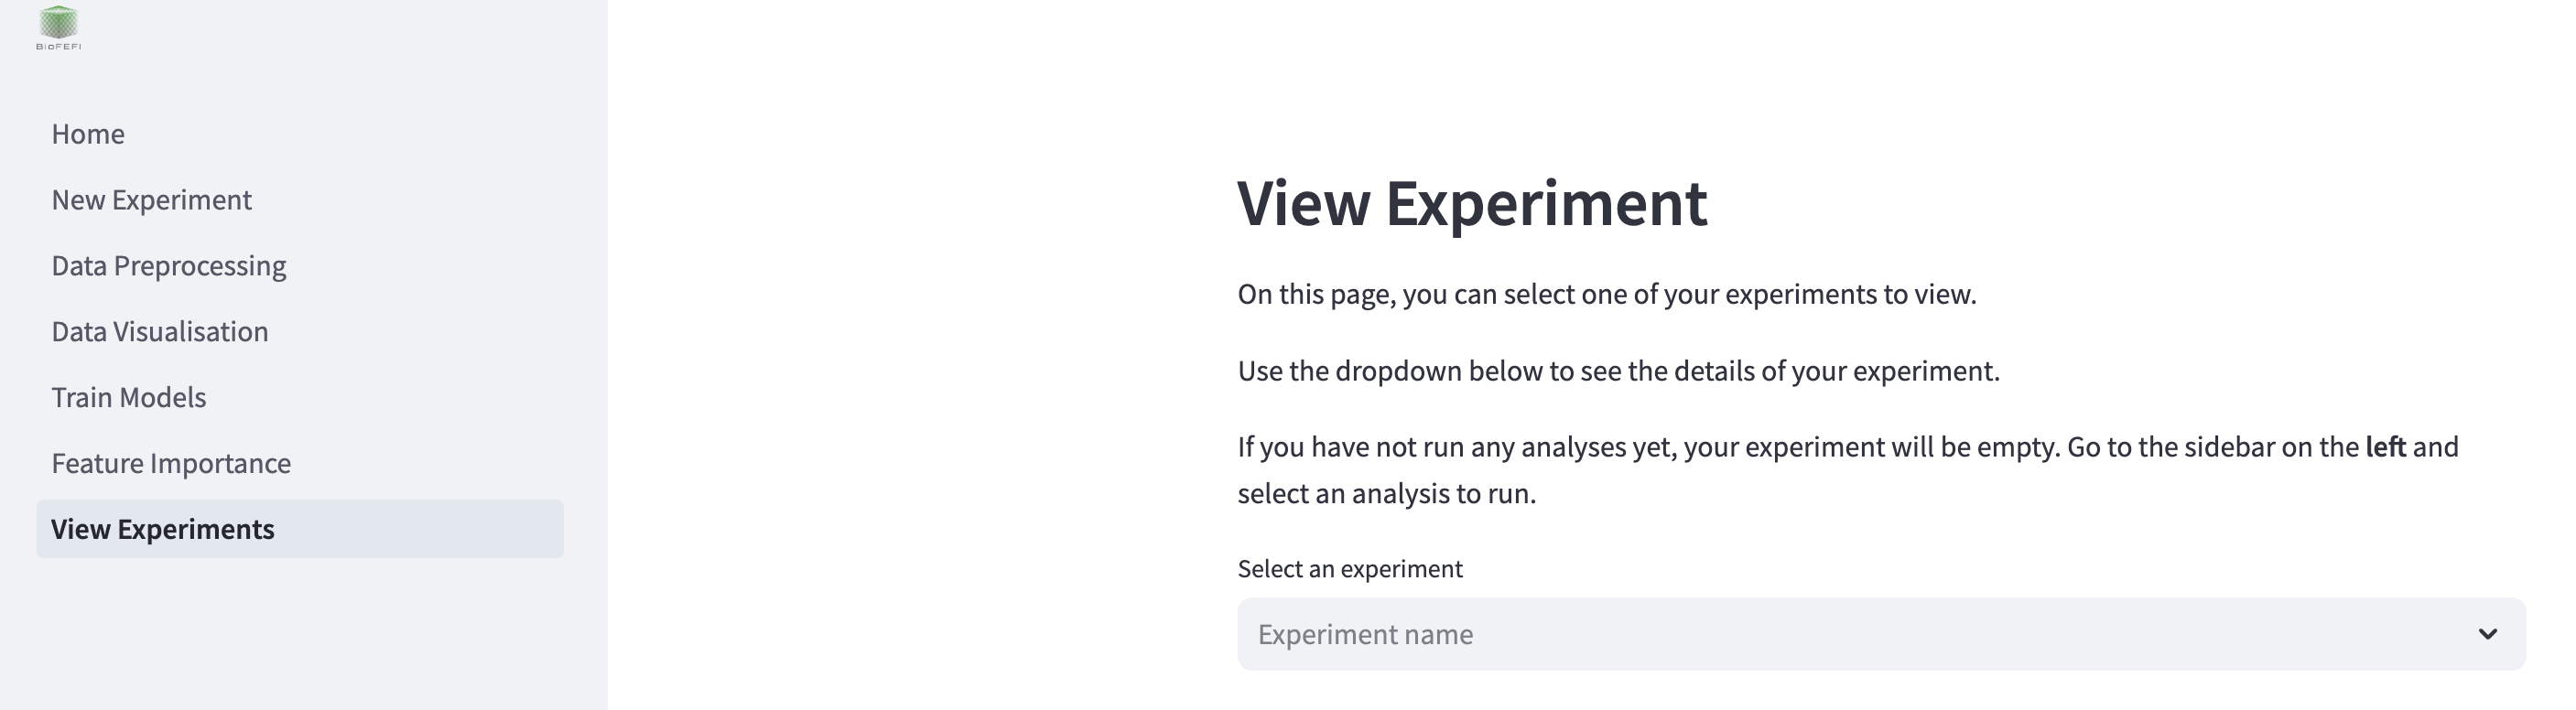Screen dimensions: 2576x710
Task: Open the Feature Importance section
Action: tap(172, 463)
